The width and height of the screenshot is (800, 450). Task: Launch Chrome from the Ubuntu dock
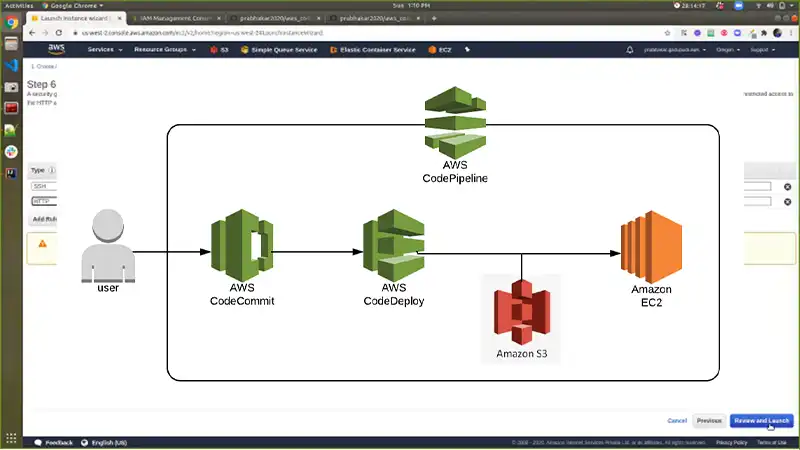(11, 23)
